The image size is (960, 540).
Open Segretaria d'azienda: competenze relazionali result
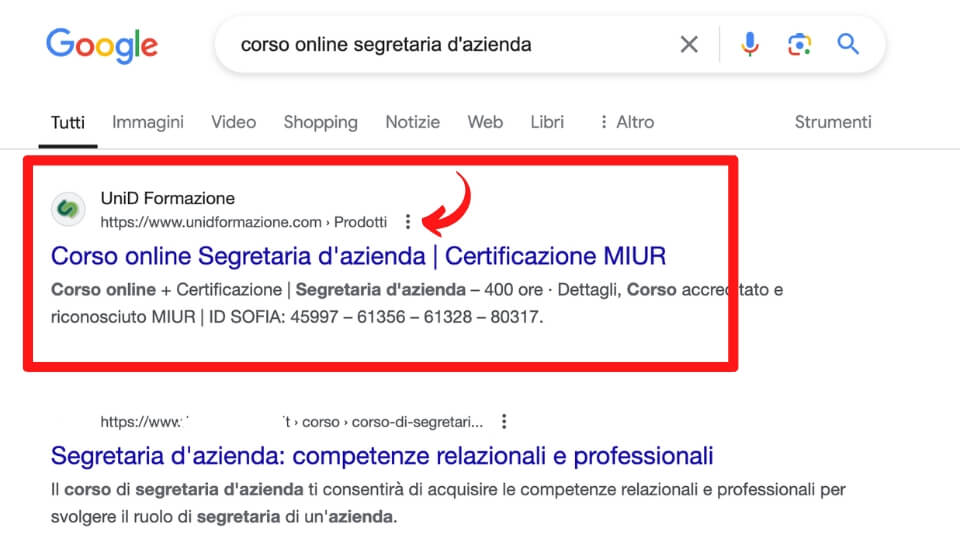click(x=382, y=456)
